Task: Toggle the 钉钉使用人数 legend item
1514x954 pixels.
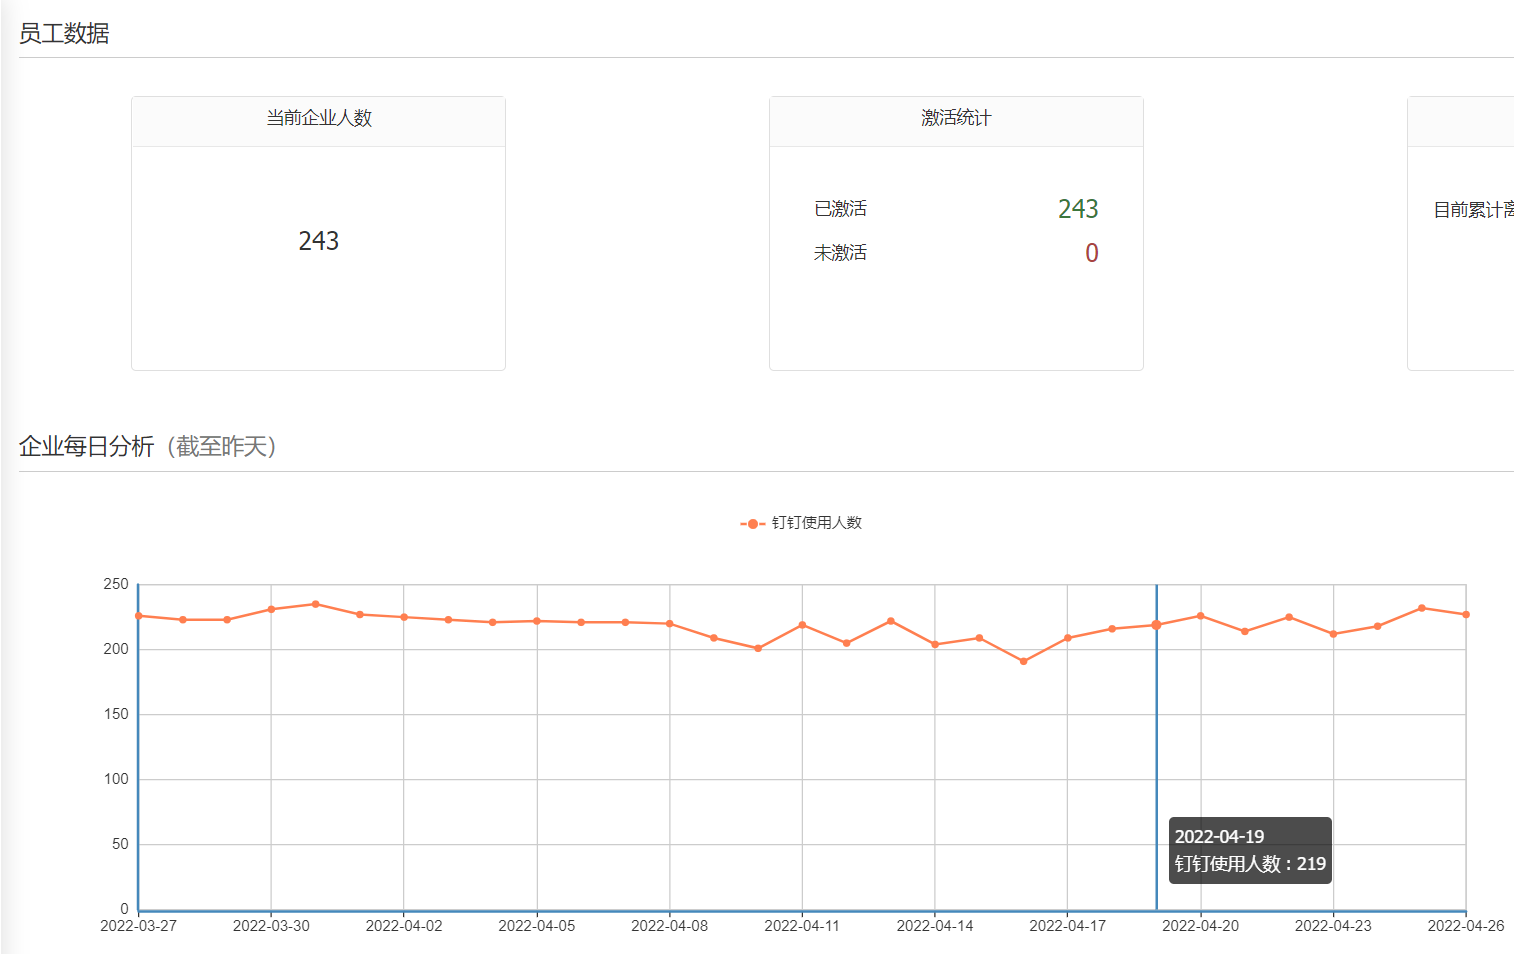Action: tap(801, 523)
